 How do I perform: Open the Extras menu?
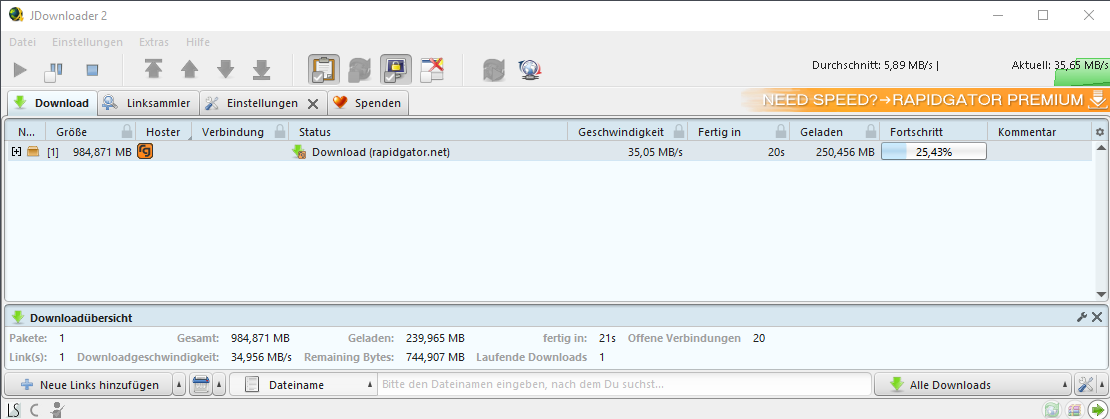pos(154,42)
